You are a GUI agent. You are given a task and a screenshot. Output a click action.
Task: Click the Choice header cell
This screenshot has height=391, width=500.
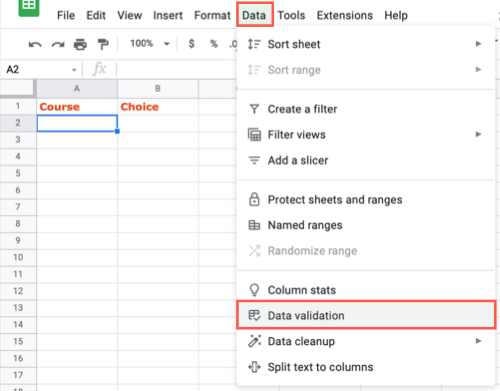(x=158, y=107)
